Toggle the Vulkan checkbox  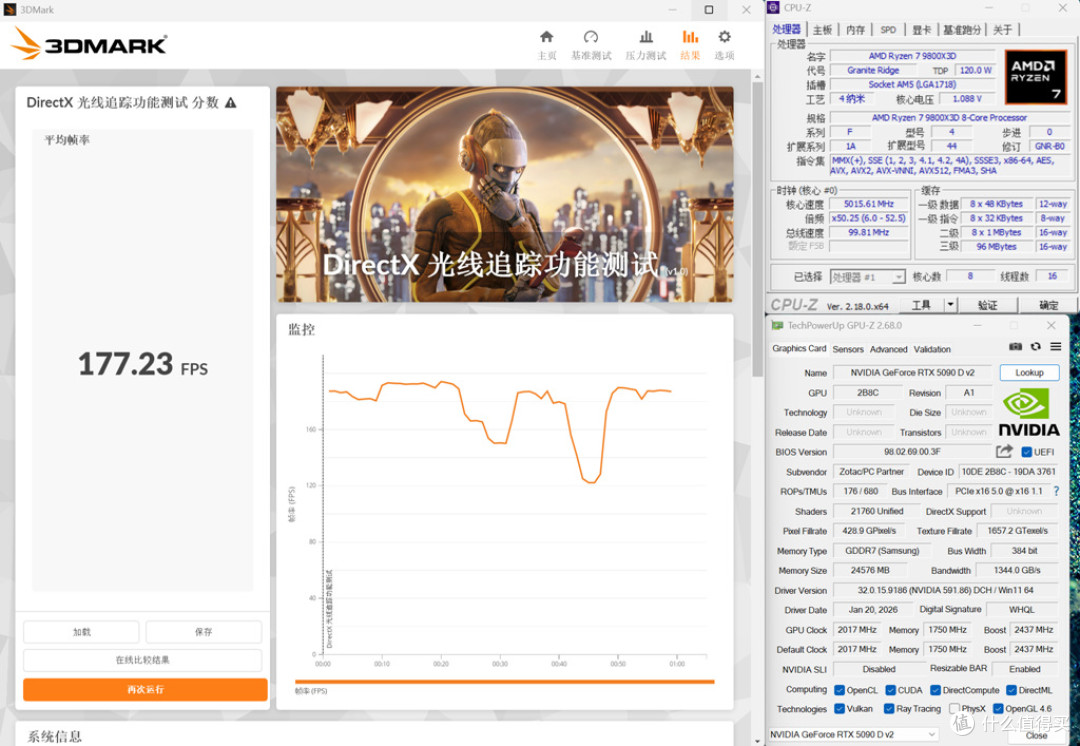click(839, 708)
